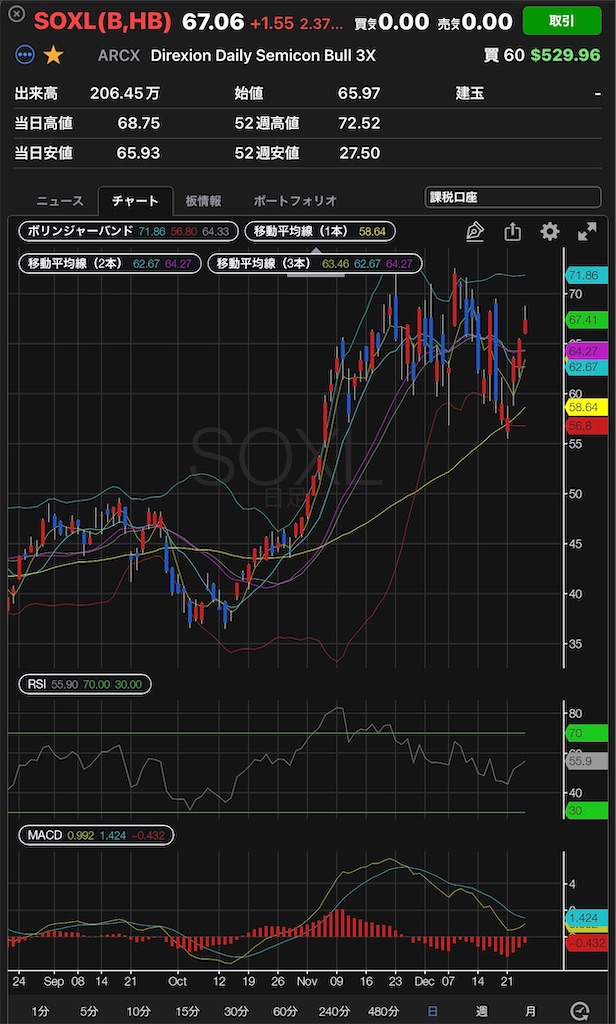Click the SOXL(B,HB) ticker symbol

pyautogui.click(x=103, y=22)
